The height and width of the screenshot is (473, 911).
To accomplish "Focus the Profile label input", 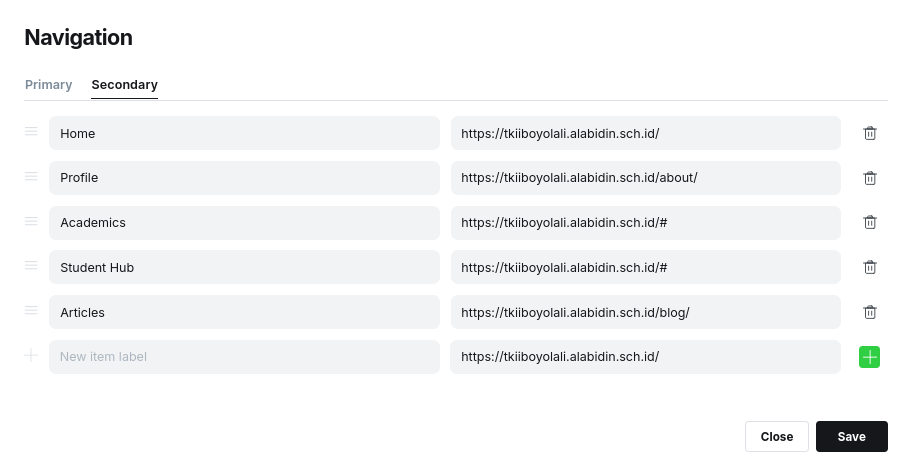I will pos(244,178).
